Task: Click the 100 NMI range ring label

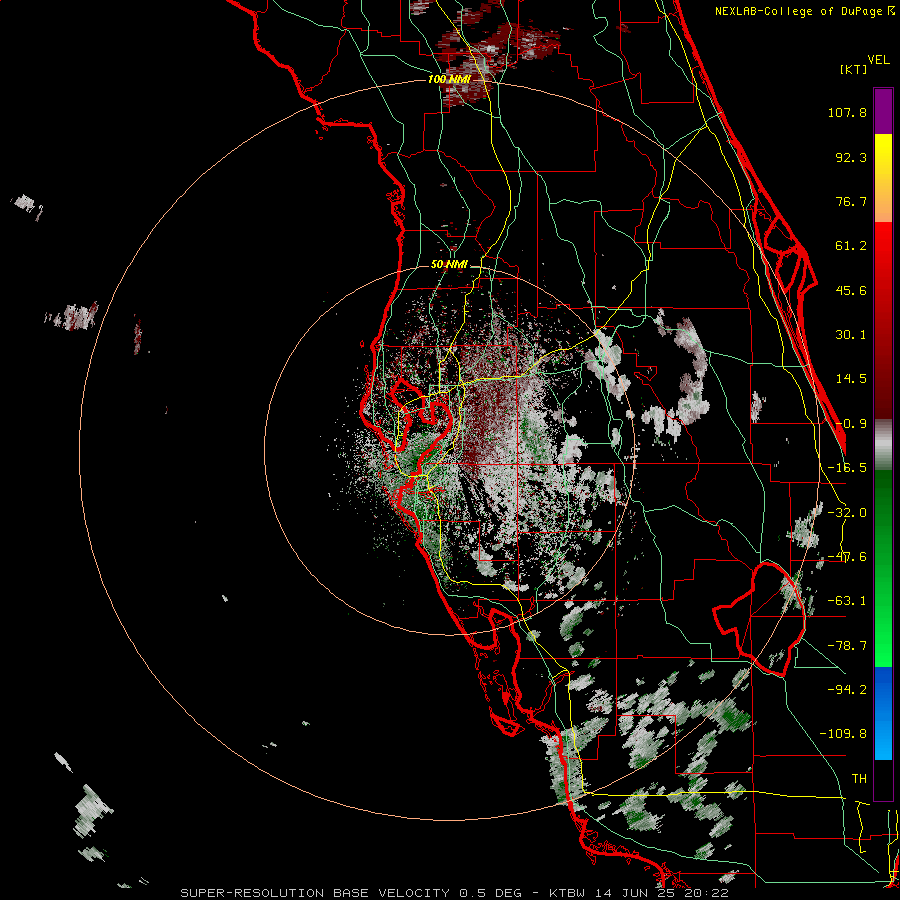Action: coord(449,79)
